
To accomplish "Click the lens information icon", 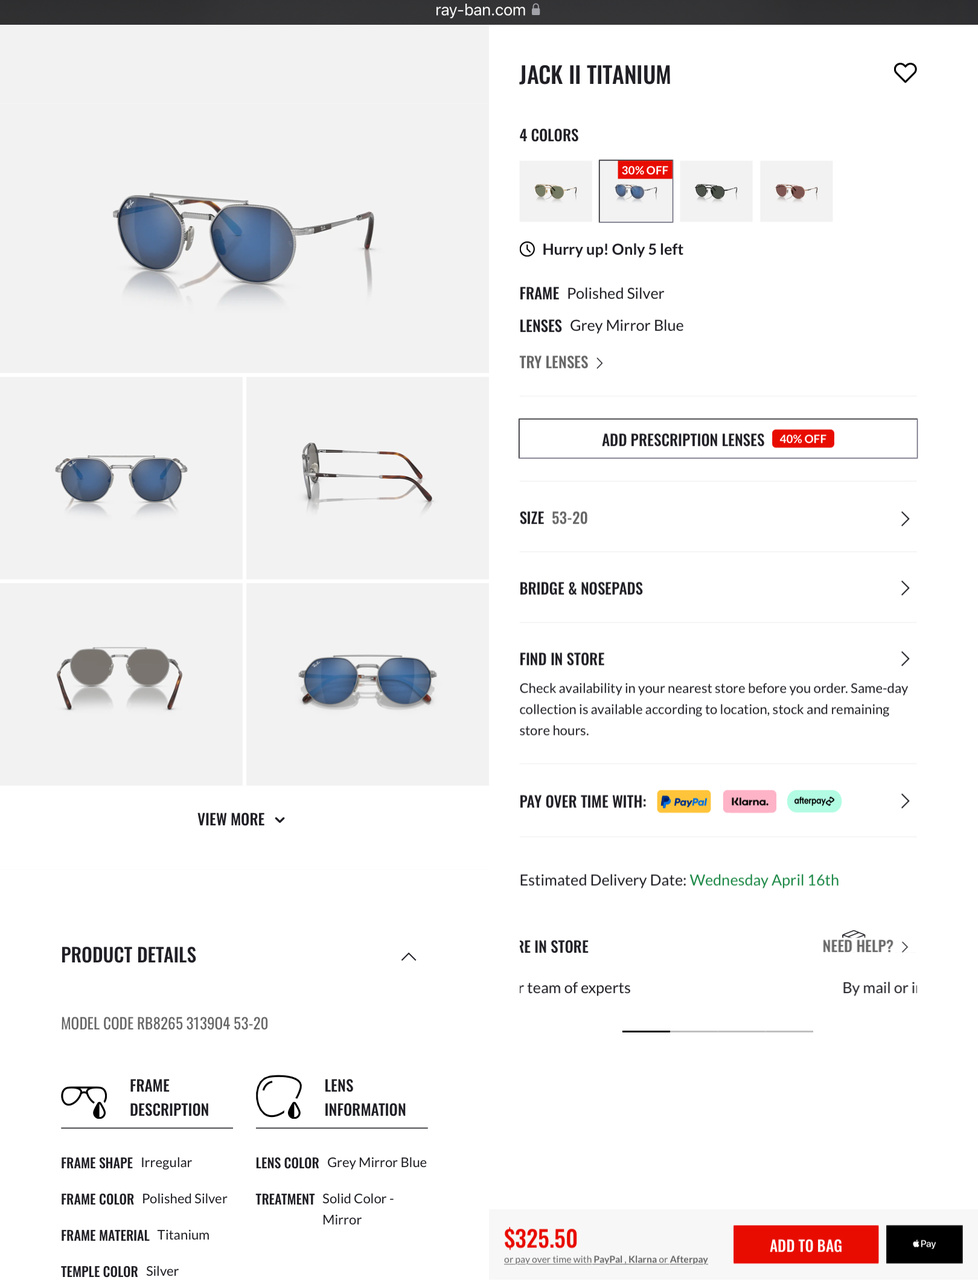I will [279, 1097].
